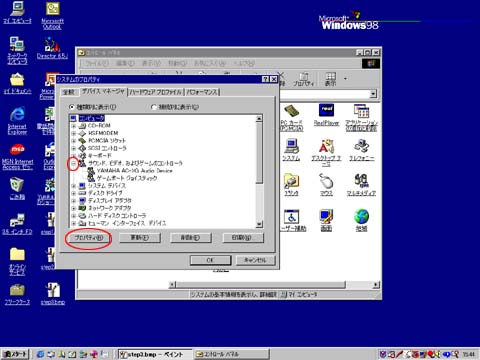Image resolution: width=480 pixels, height=360 pixels.
Task: Collapse the Sound, video and game controllers node
Action: 74,163
